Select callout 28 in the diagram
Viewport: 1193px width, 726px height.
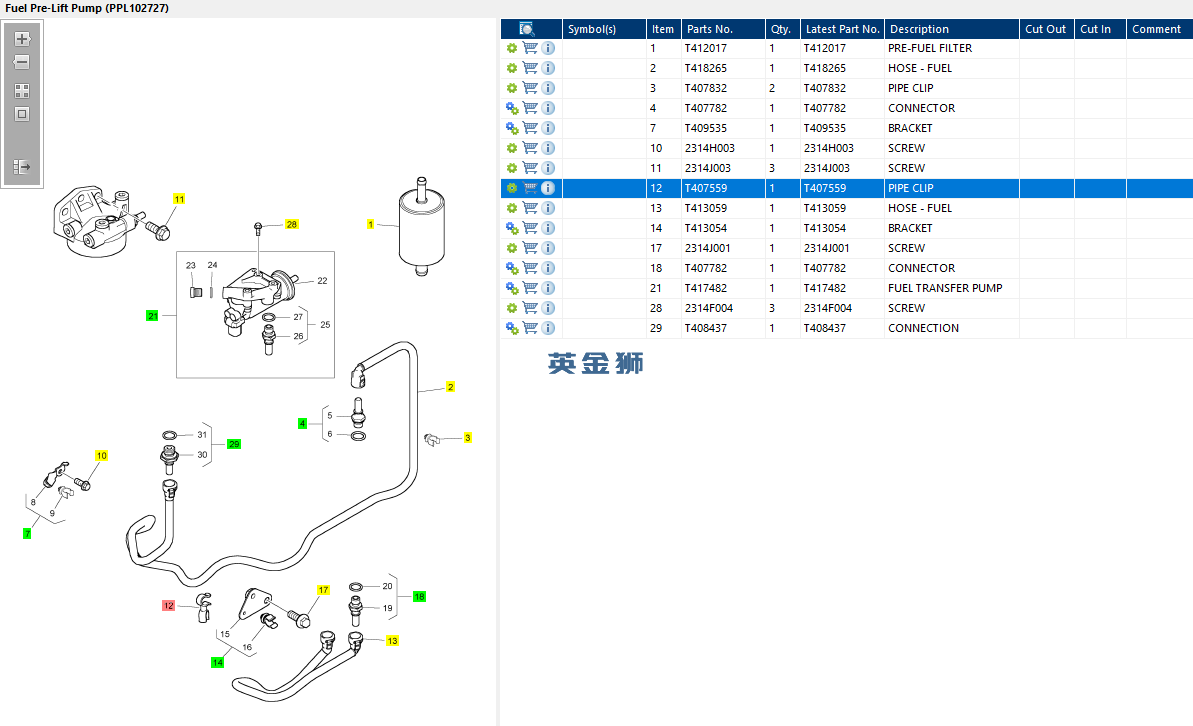(291, 224)
